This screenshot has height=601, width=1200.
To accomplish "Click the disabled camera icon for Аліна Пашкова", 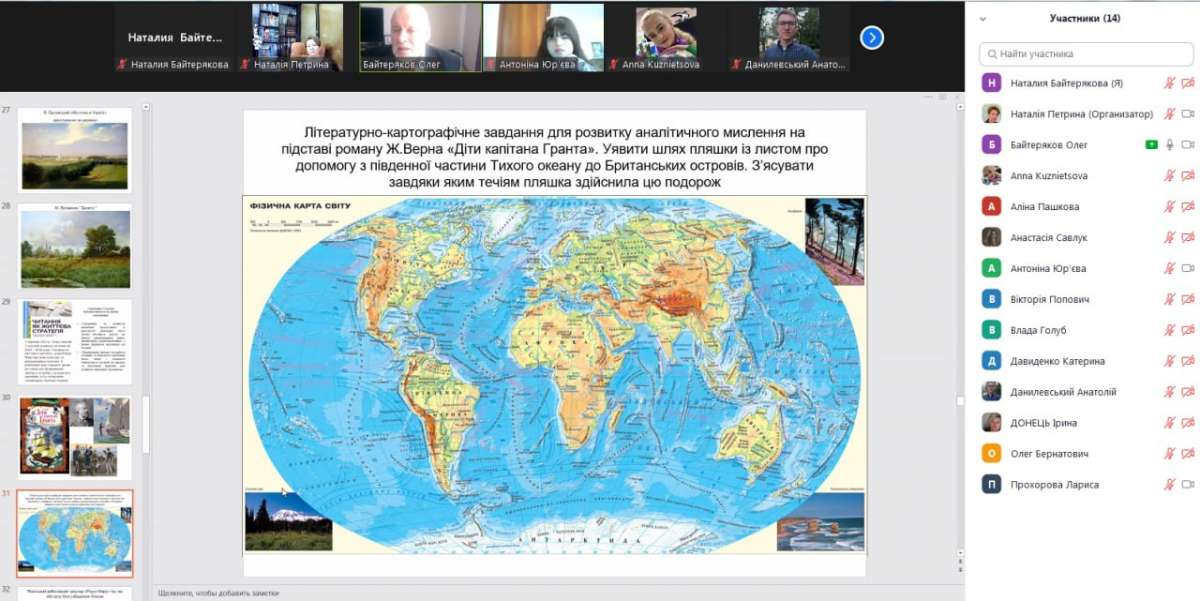I will tap(1188, 207).
